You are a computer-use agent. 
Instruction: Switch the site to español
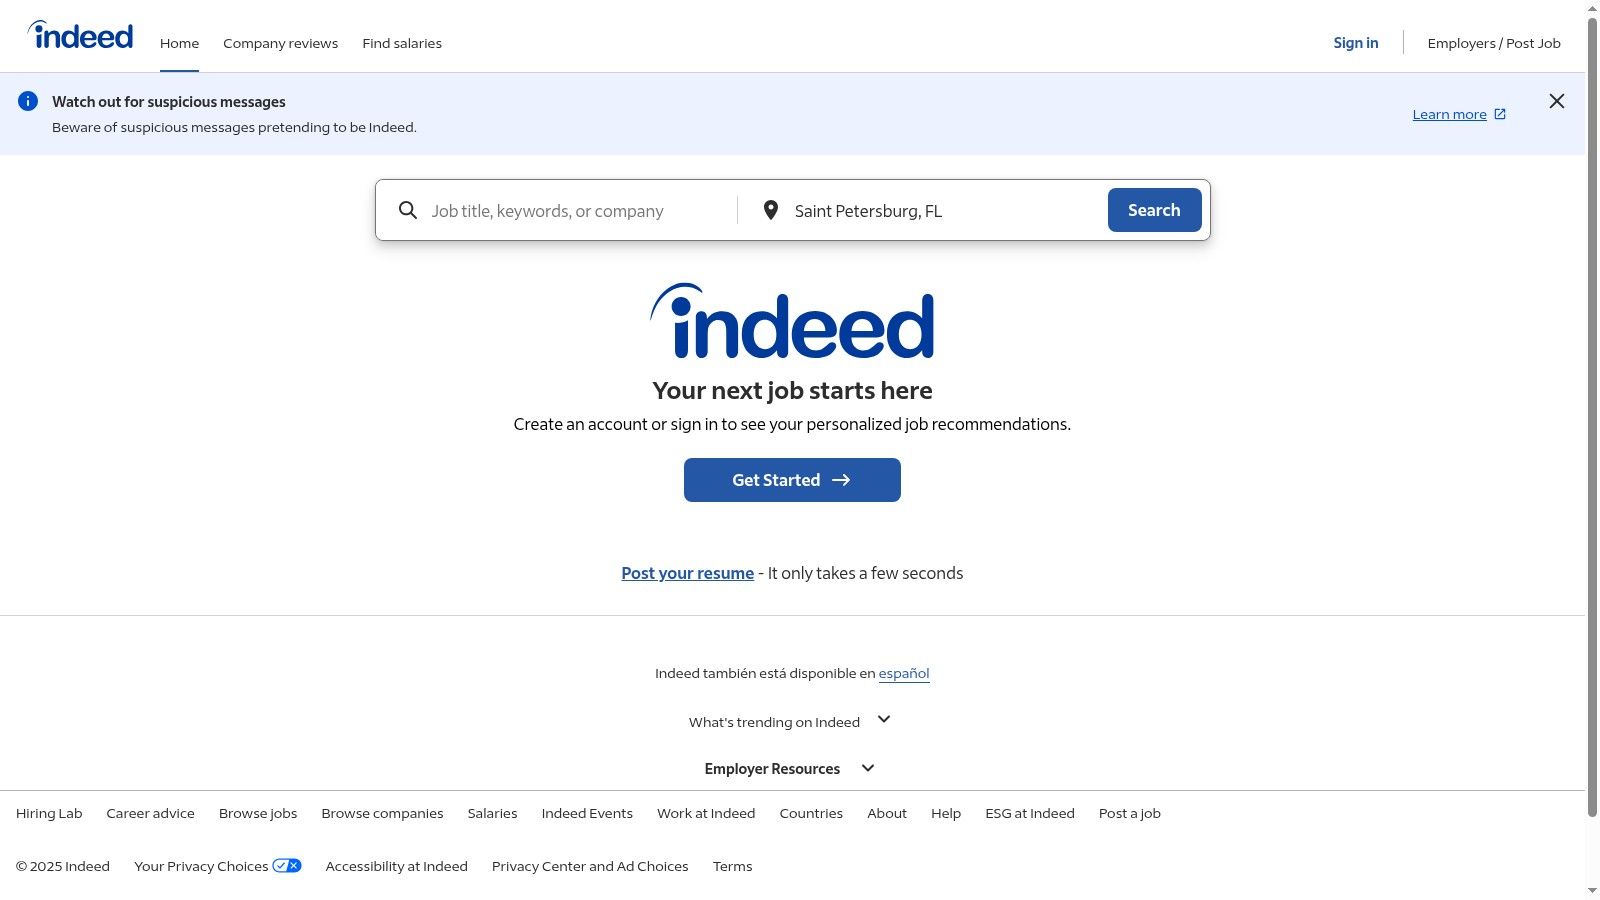pos(903,673)
